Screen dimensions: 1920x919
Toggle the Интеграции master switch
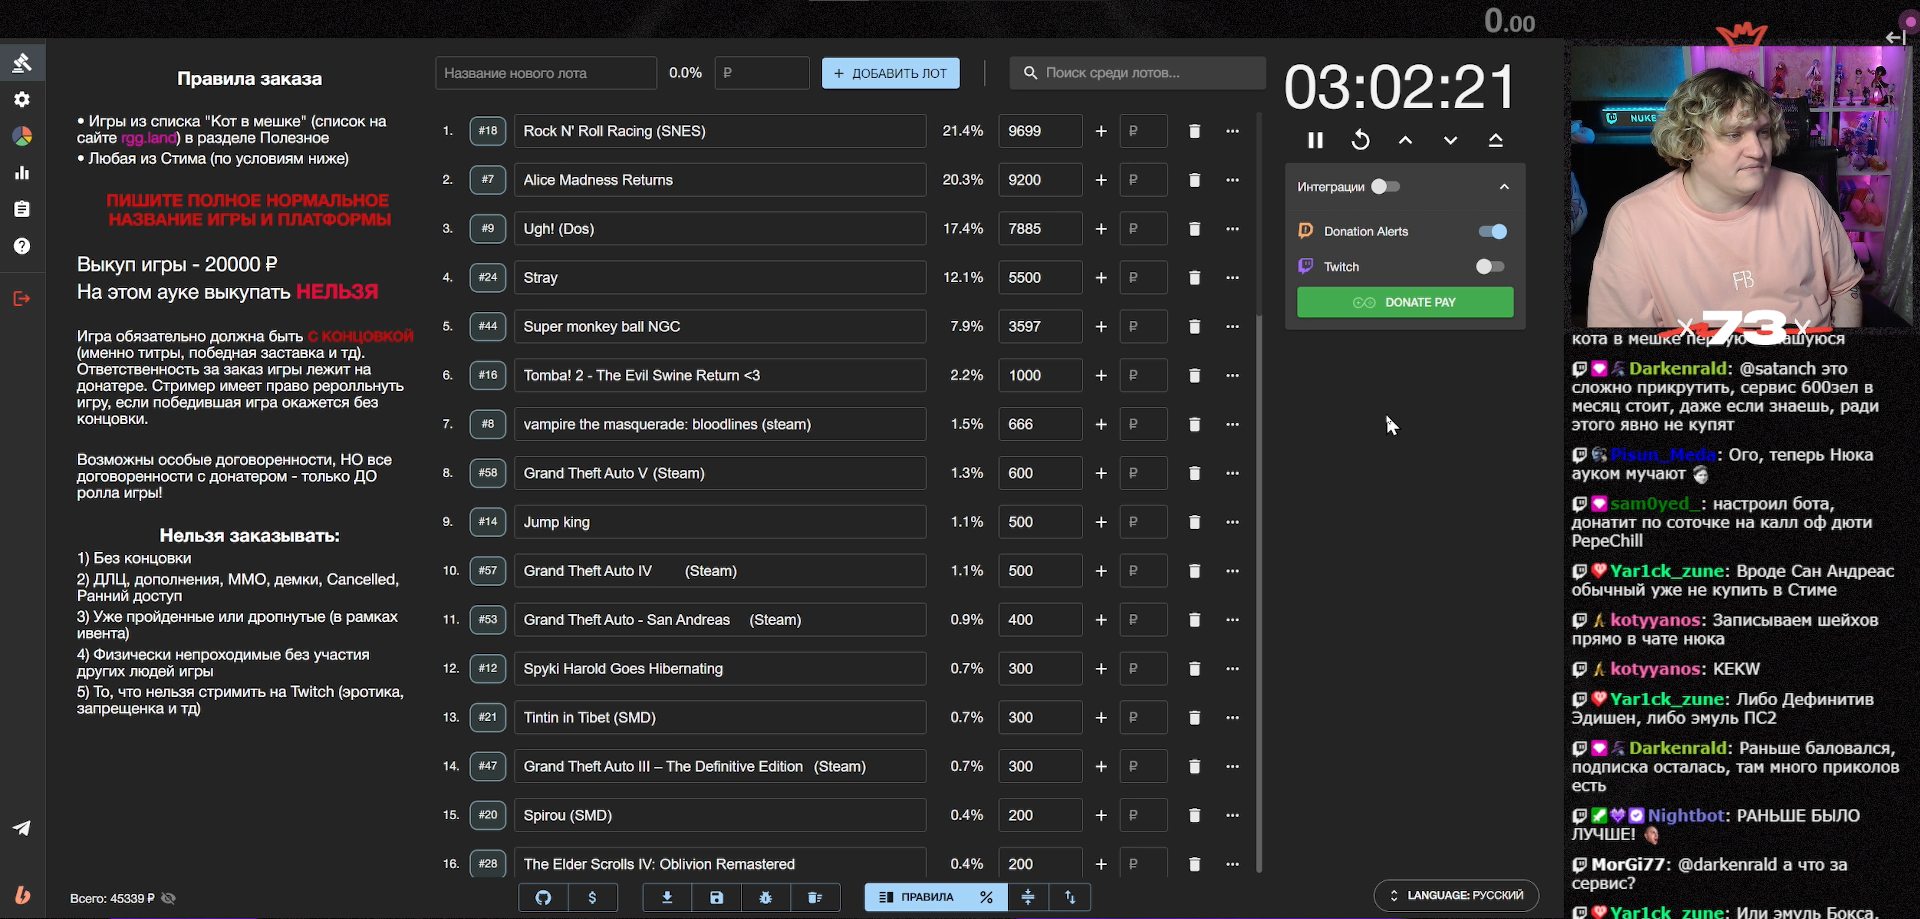tap(1385, 187)
